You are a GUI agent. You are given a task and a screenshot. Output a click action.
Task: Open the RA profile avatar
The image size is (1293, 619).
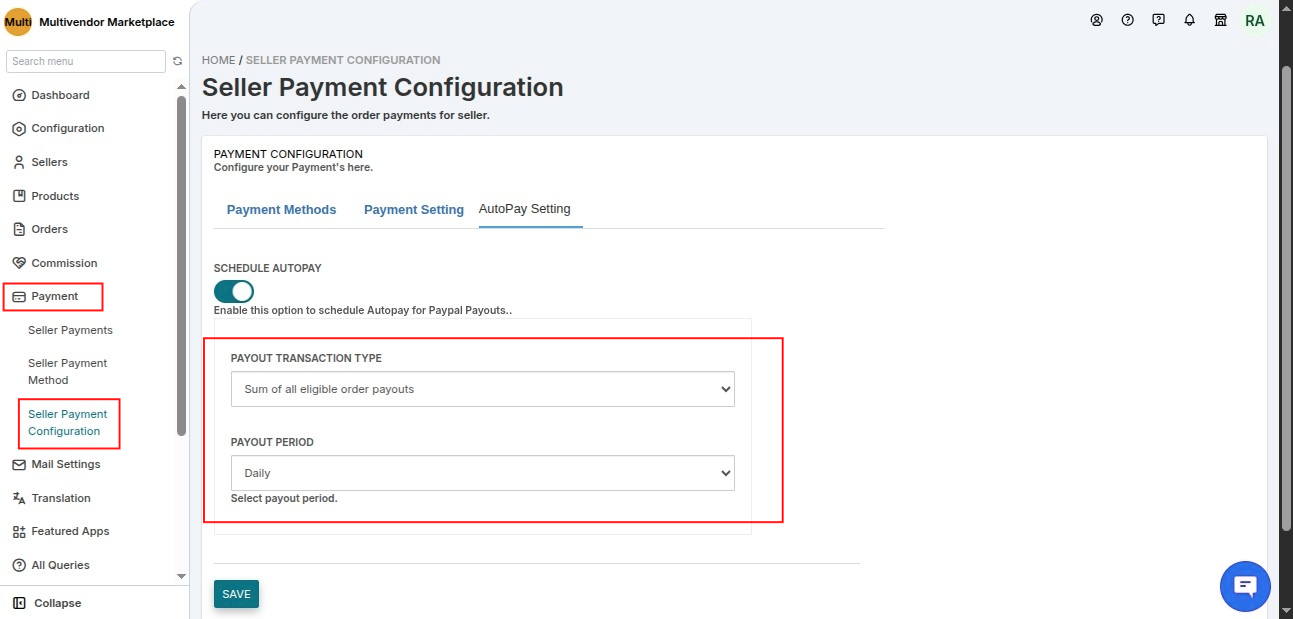tap(1254, 20)
